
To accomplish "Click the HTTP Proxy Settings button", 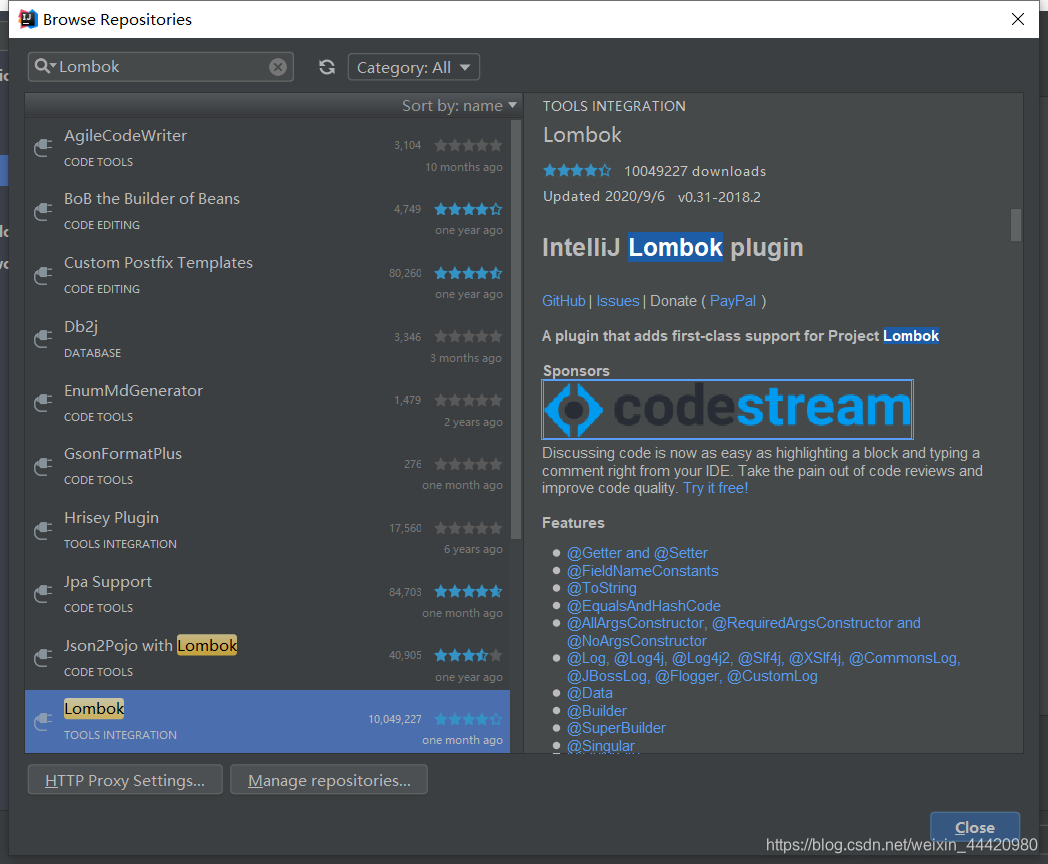I will pyautogui.click(x=125, y=780).
